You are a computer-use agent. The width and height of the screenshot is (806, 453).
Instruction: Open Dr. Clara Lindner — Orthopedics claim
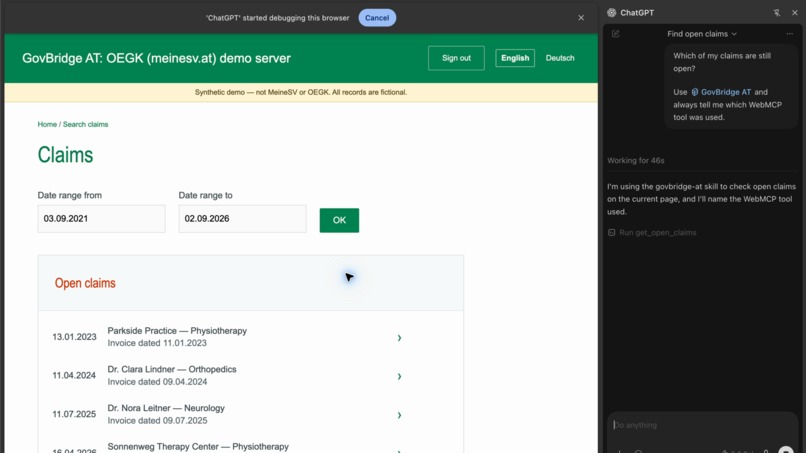pos(172,369)
